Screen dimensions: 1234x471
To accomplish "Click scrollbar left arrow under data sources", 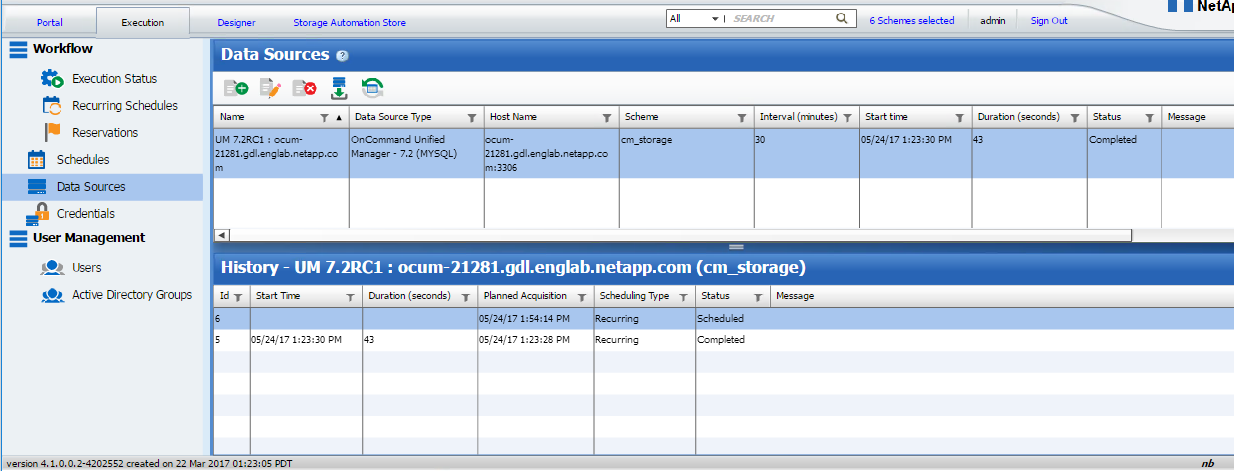I will point(221,235).
